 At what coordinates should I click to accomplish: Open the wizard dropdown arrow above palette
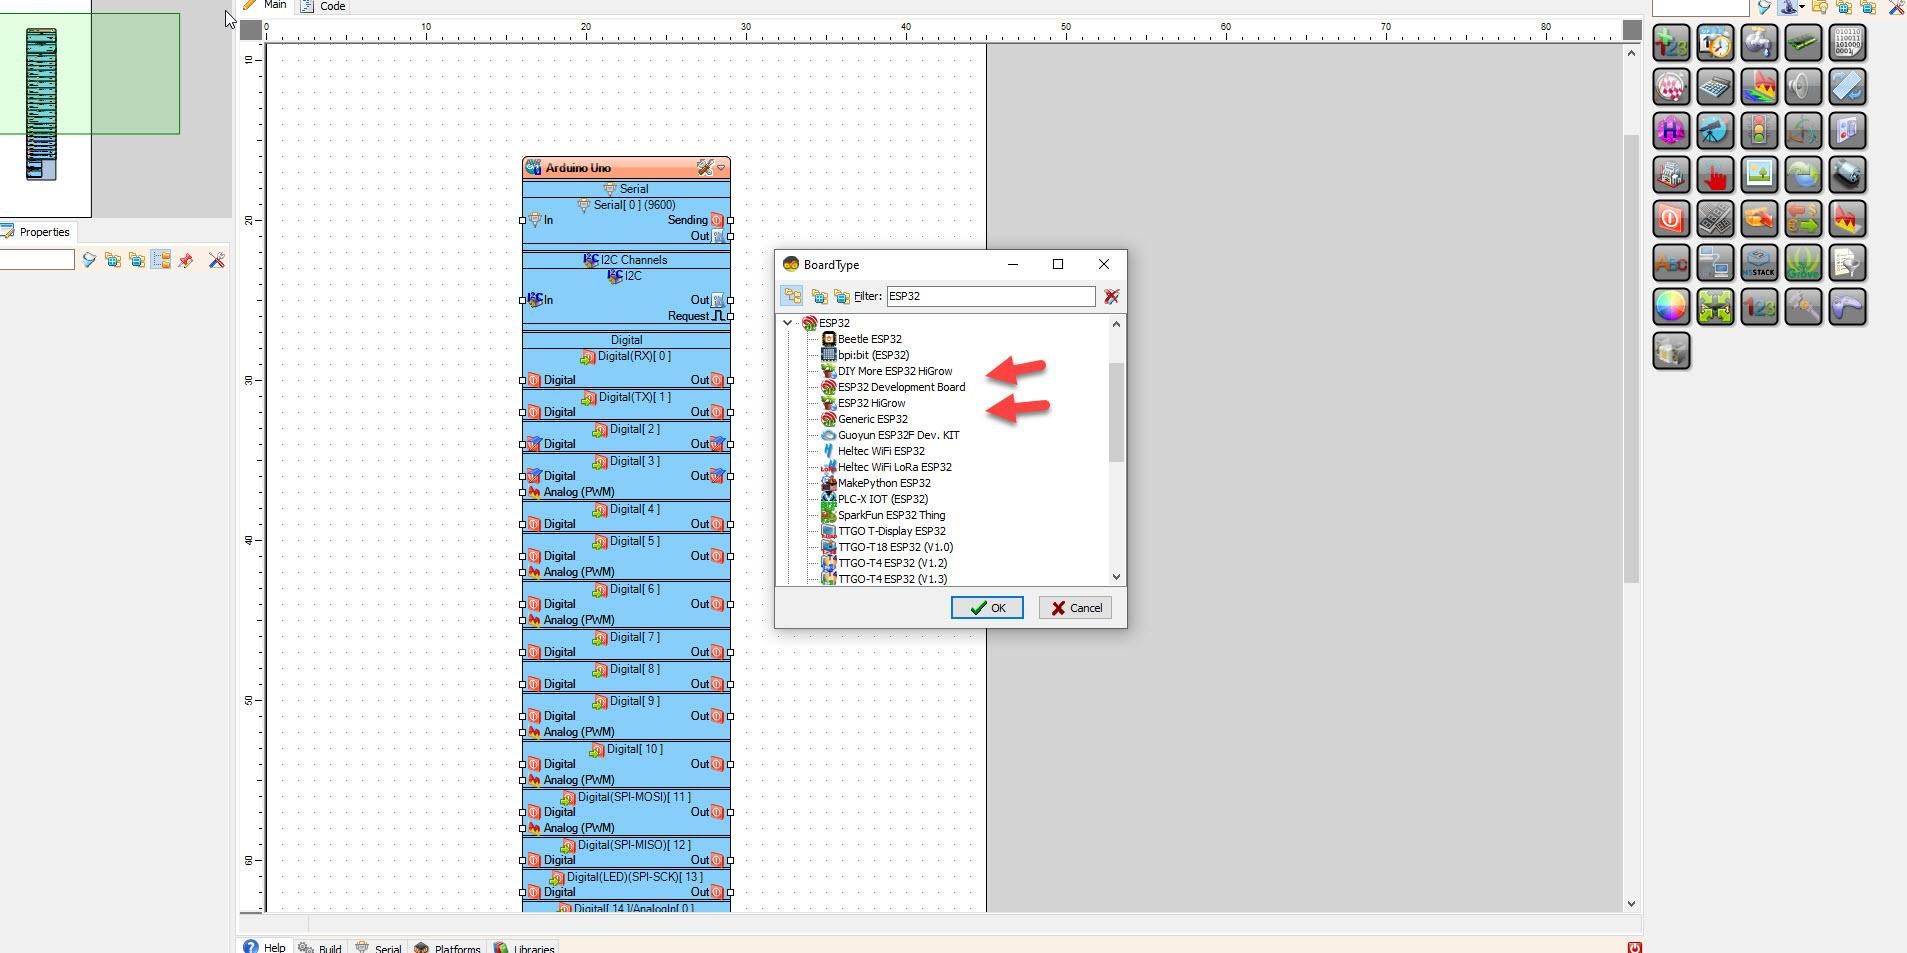(1802, 7)
